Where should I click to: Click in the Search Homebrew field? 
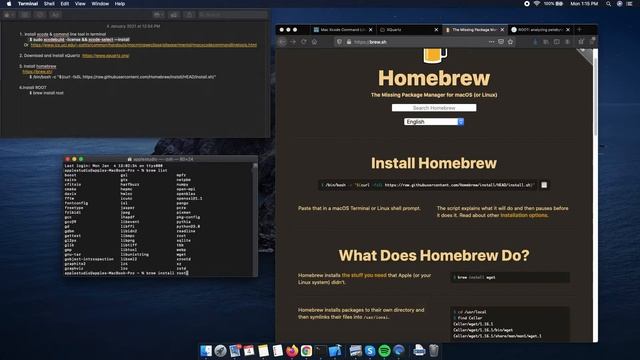(434, 108)
